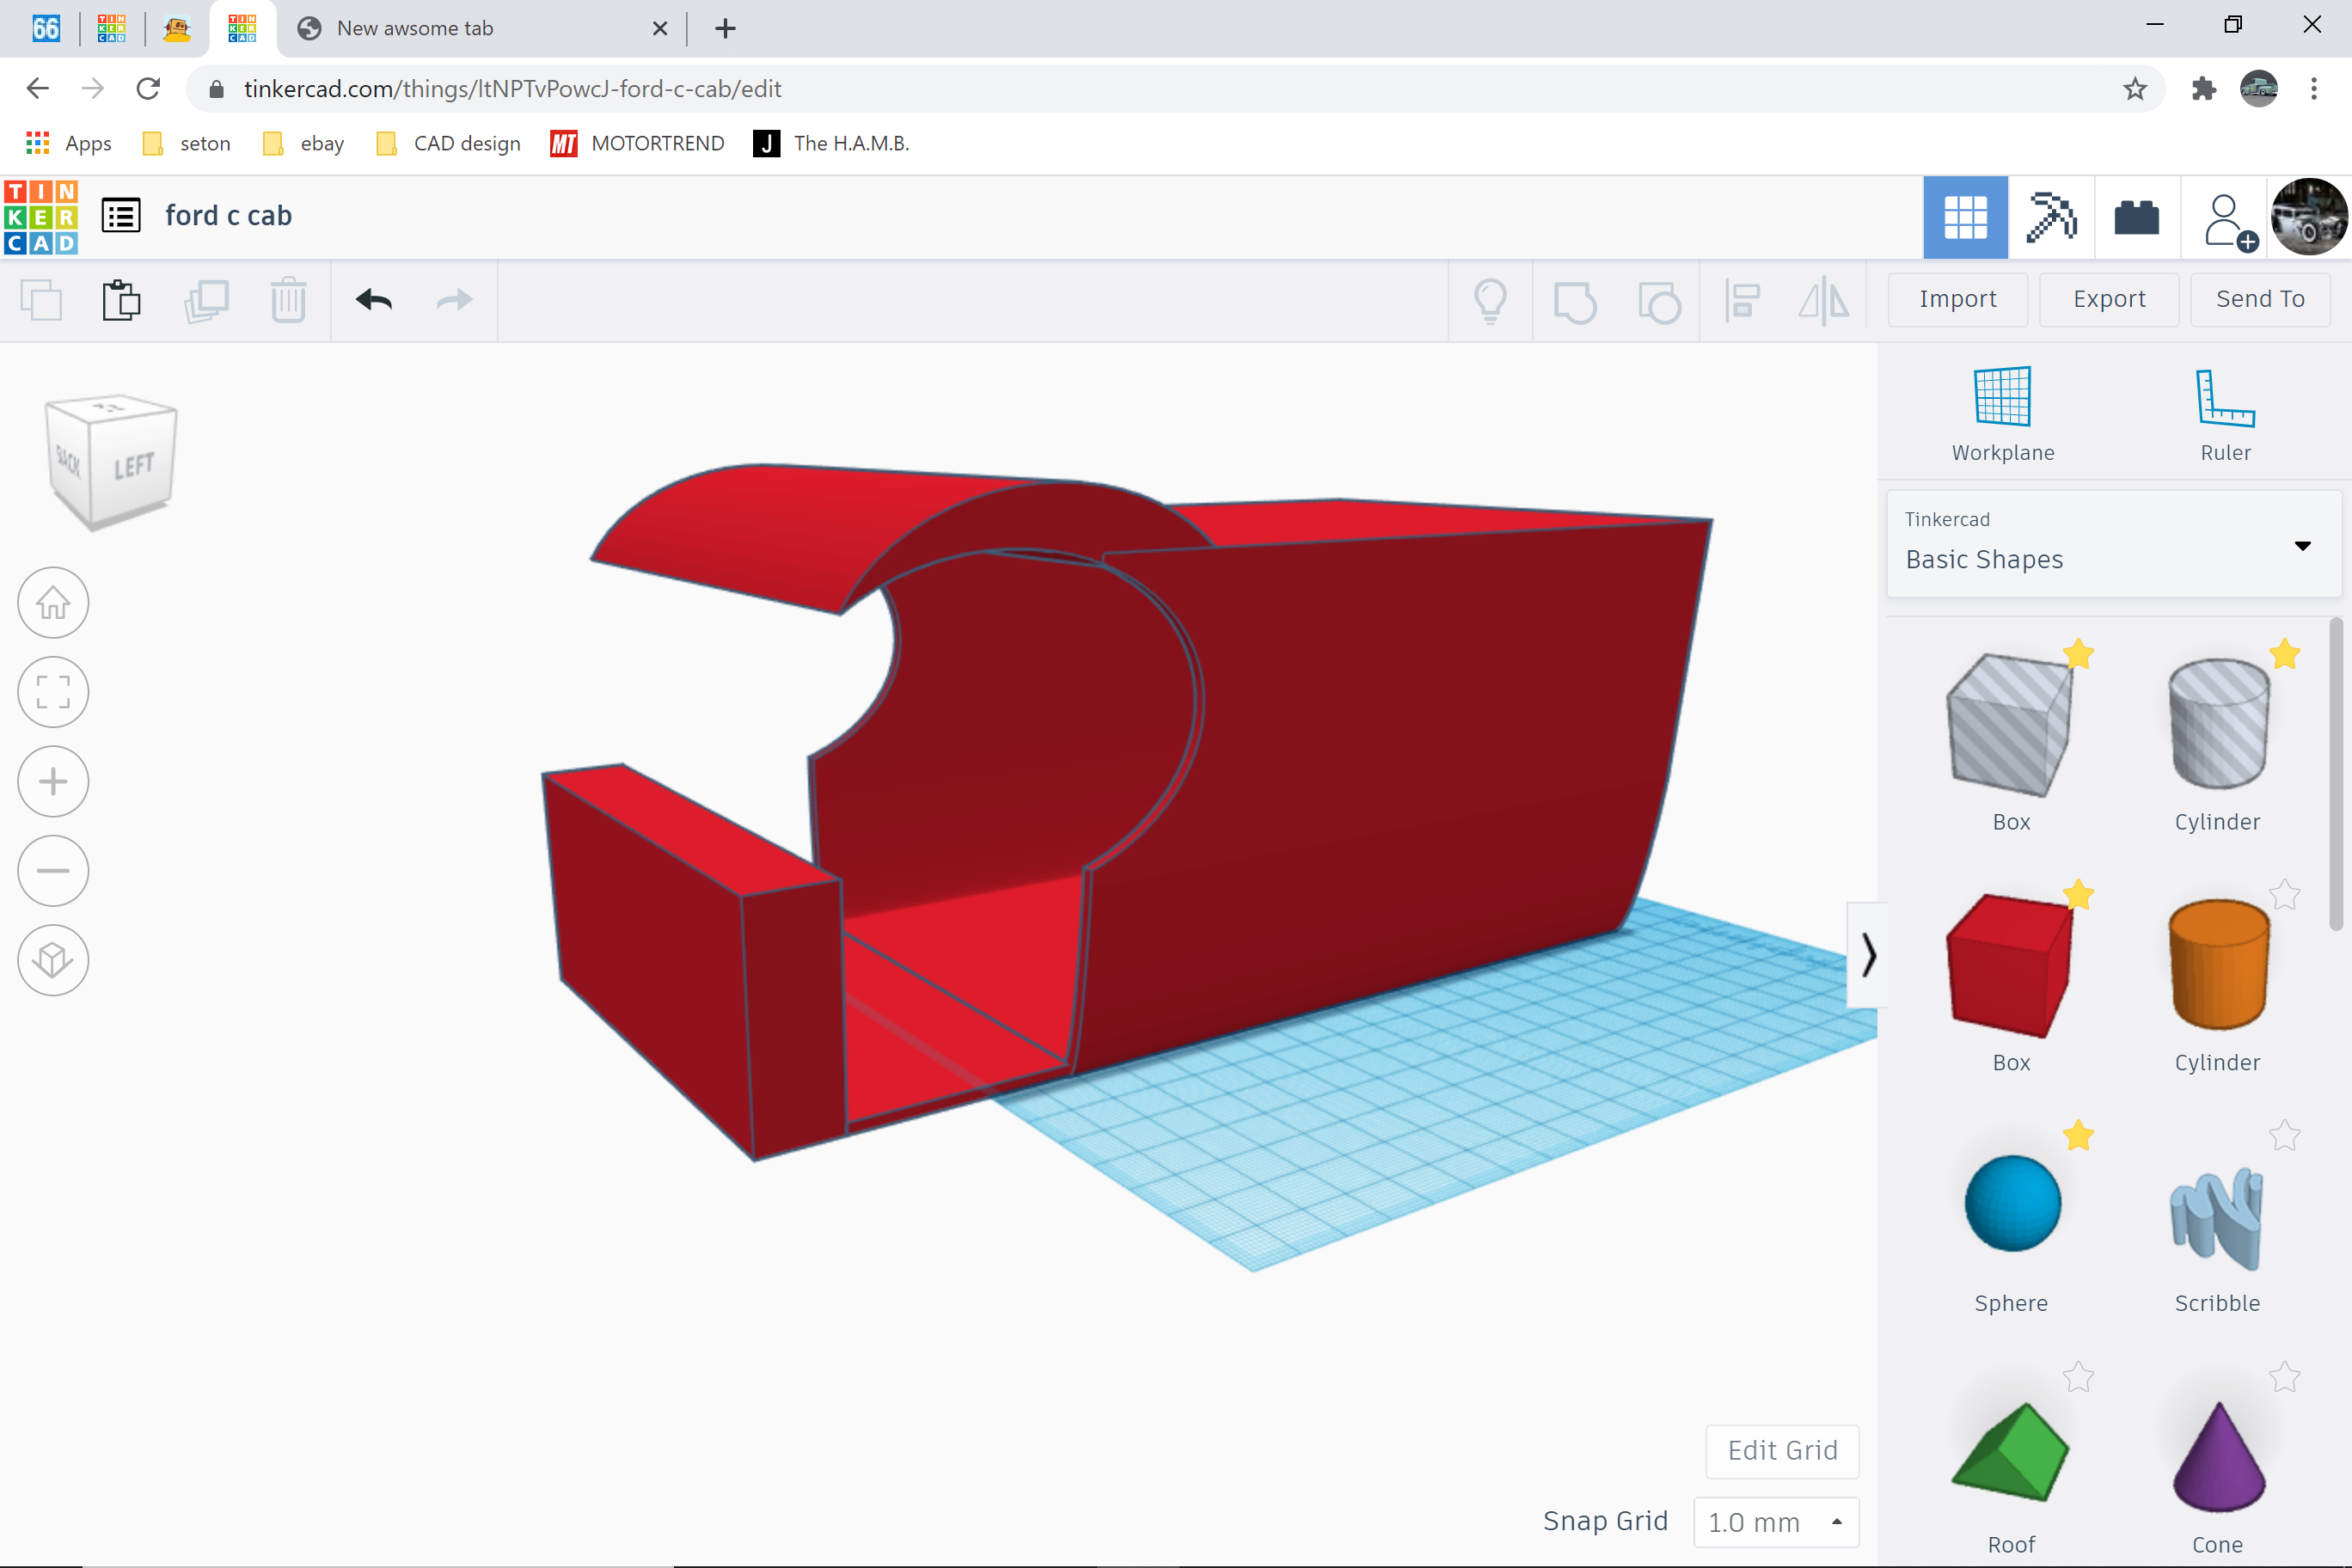This screenshot has width=2352, height=1568.
Task: Click the Delete trash icon
Action: 288,300
